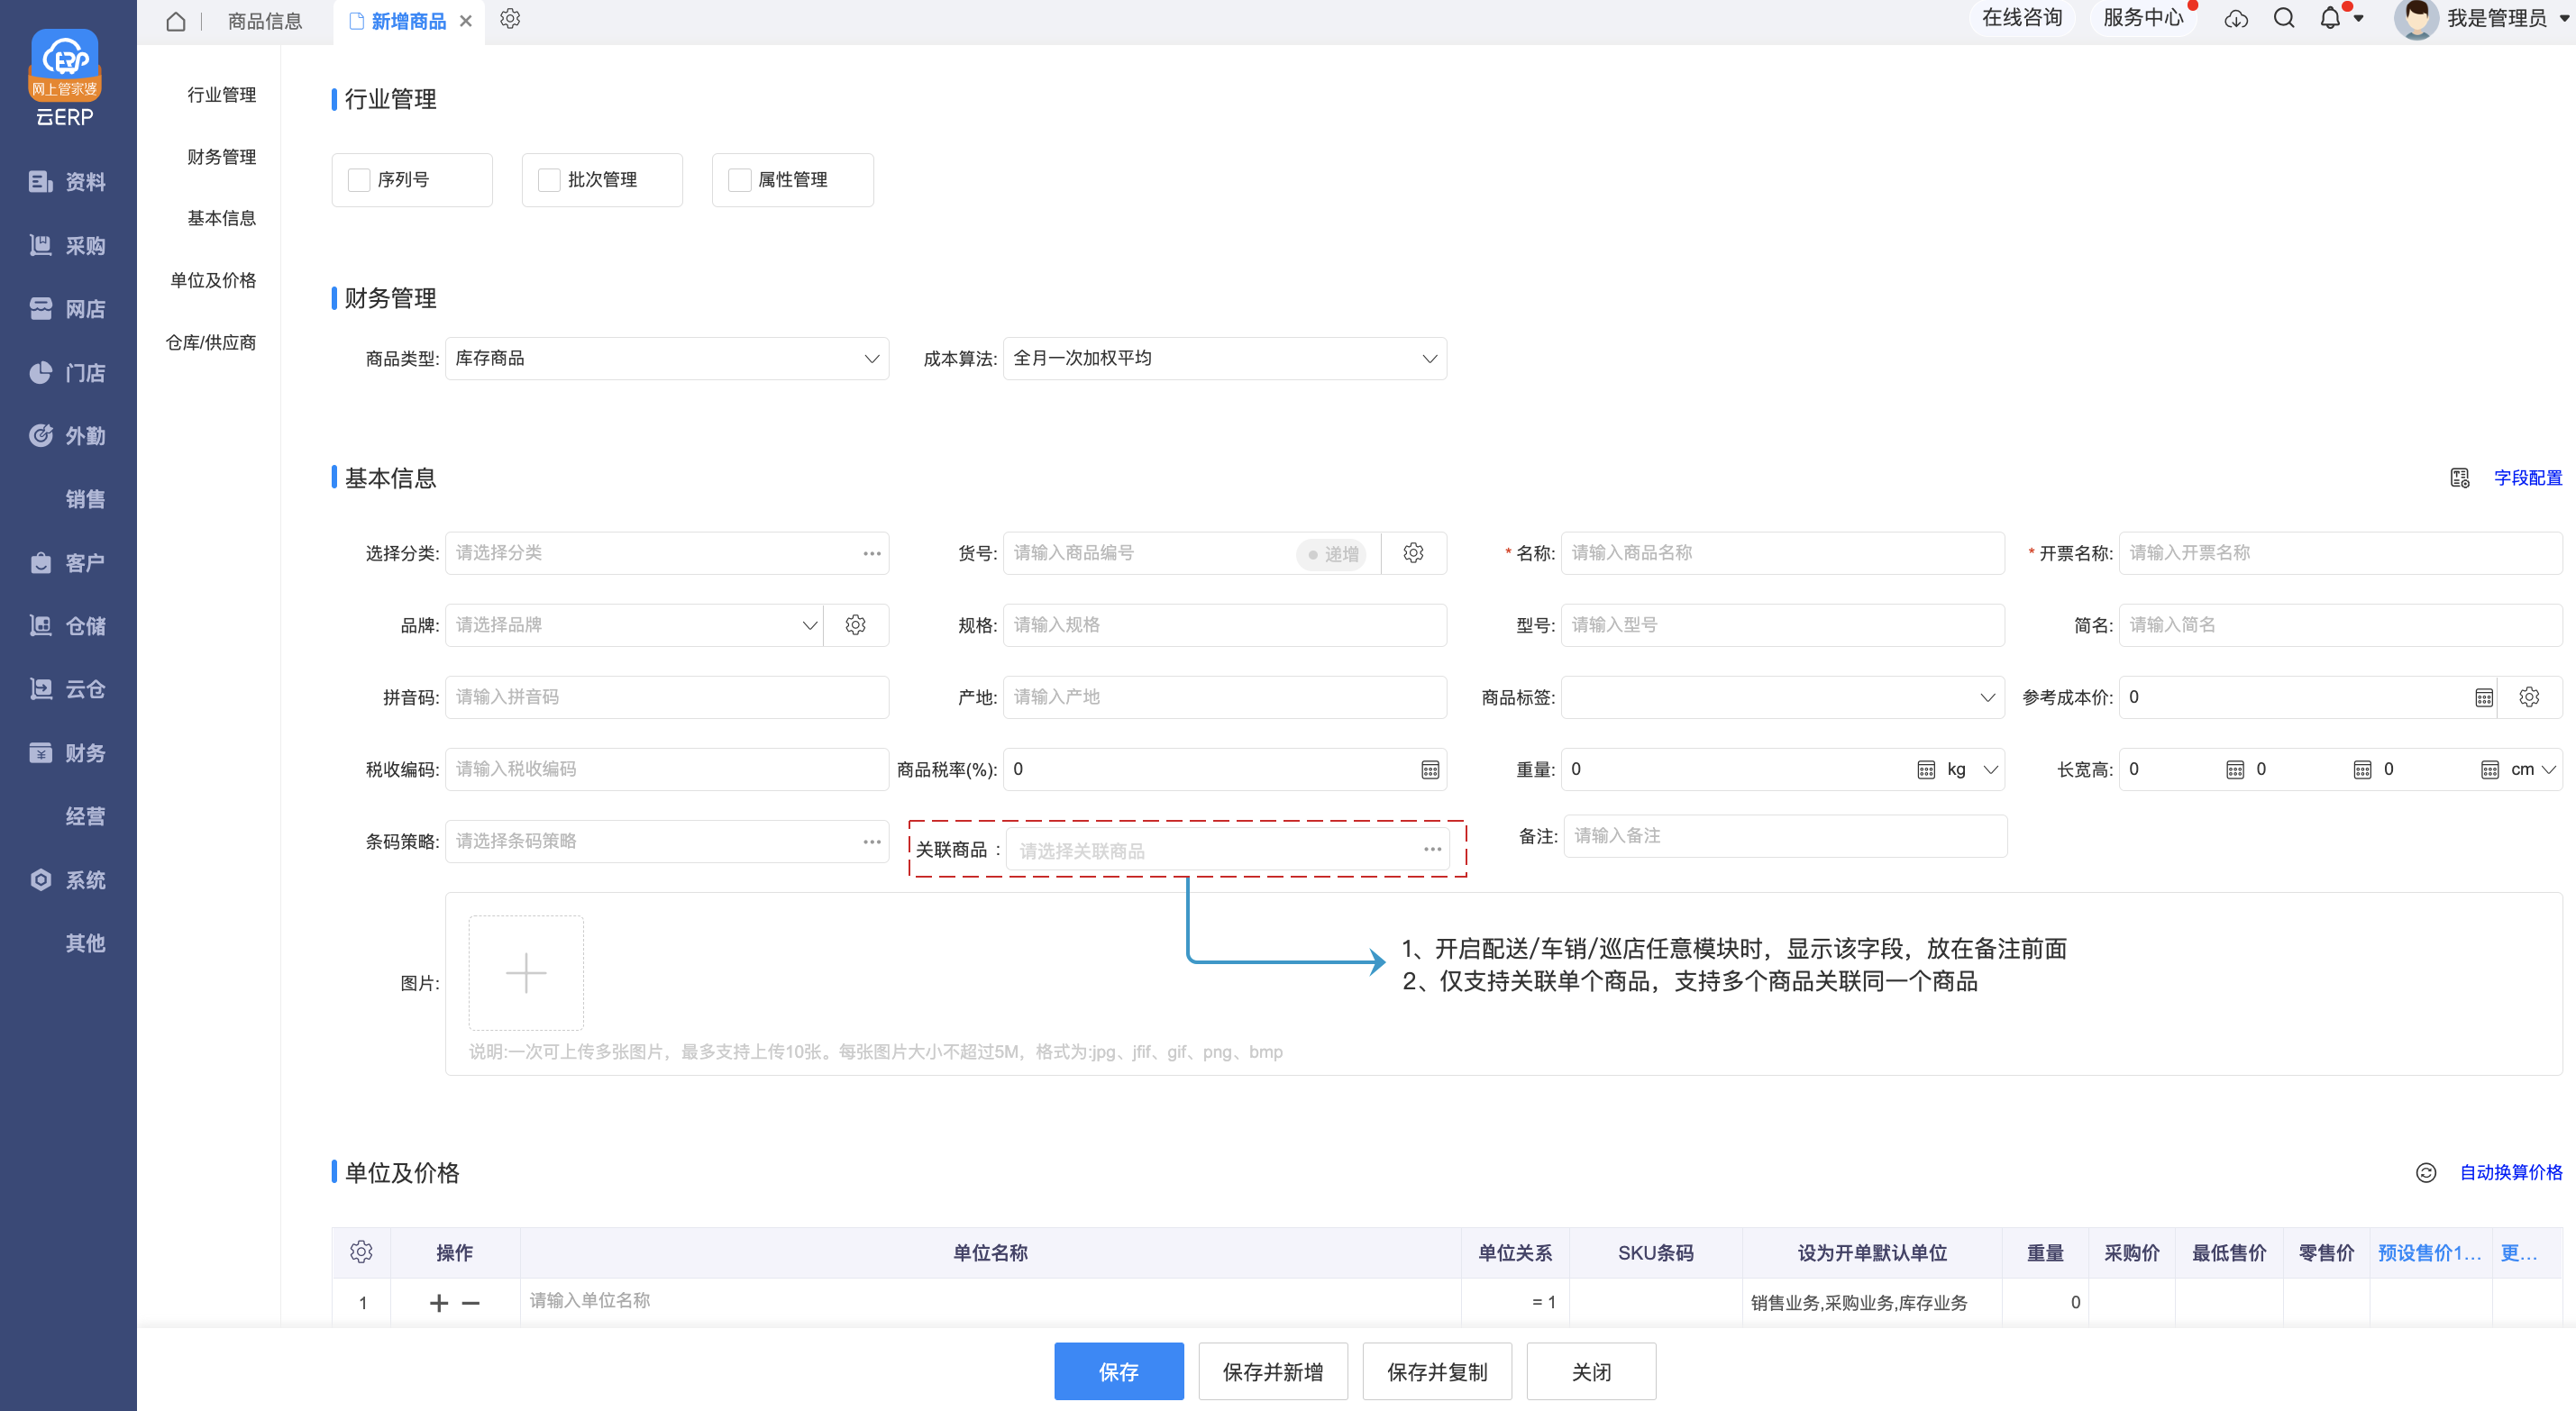Open the 门店 module in sidebar
The width and height of the screenshot is (2576, 1411).
tap(68, 373)
